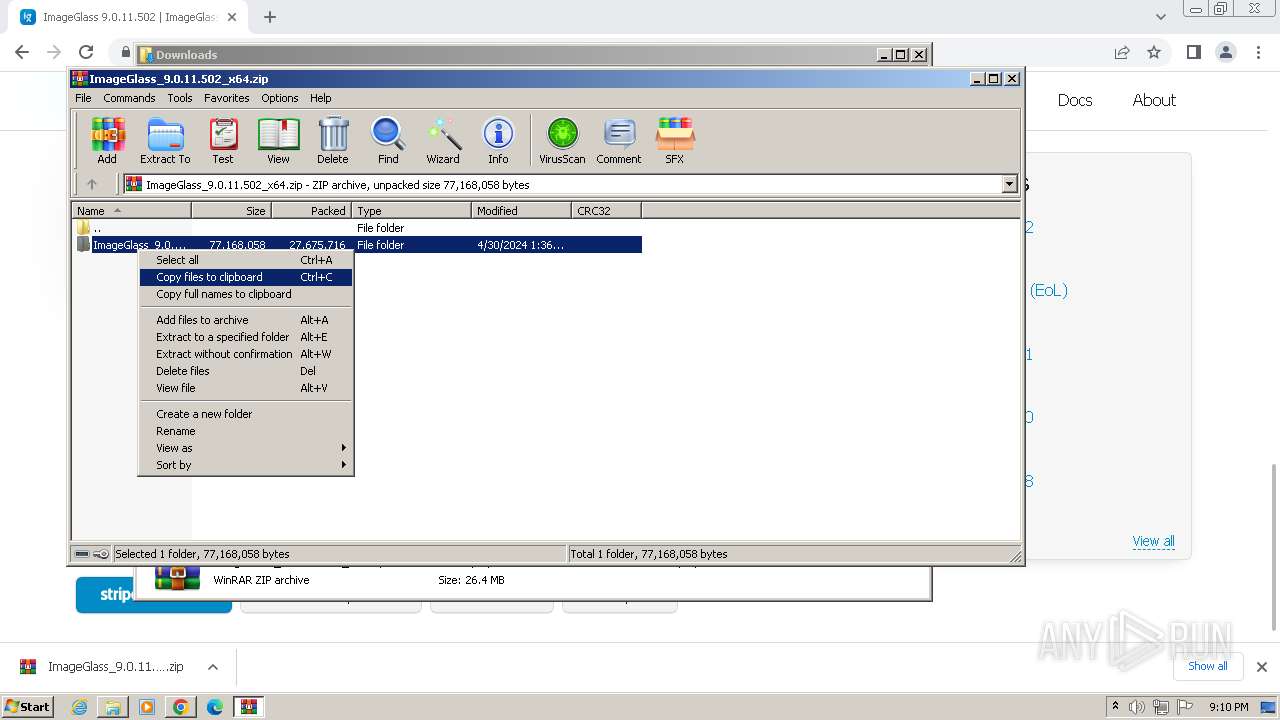Choose Create a new folder
This screenshot has width=1280, height=720.
[246, 414]
